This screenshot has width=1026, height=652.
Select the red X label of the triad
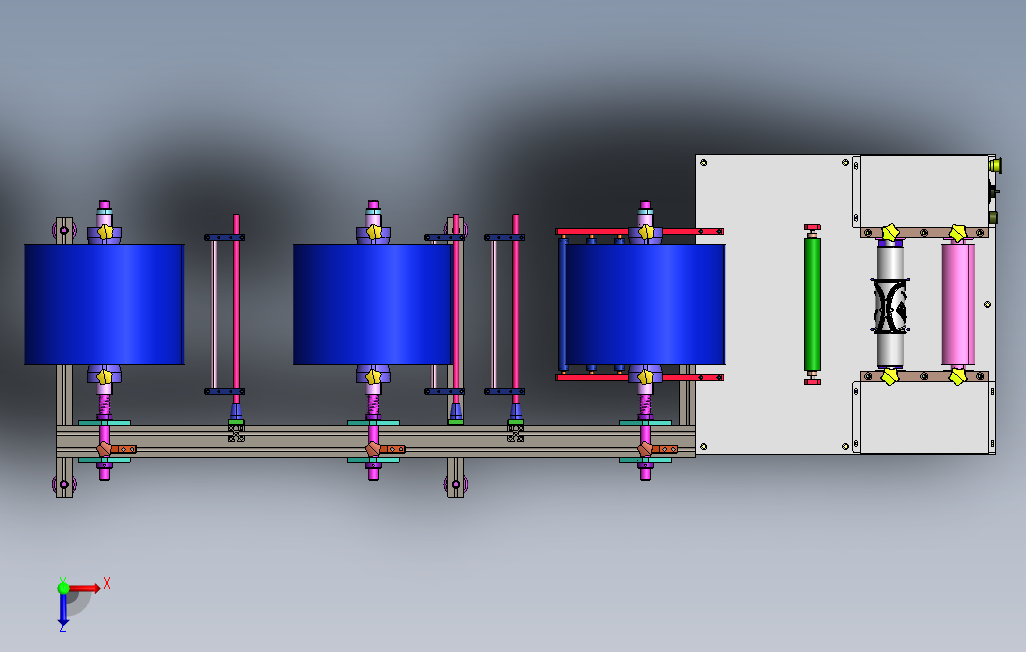pos(107,583)
